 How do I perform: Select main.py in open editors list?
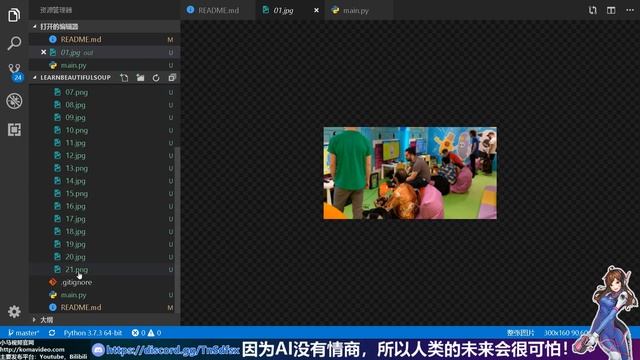pos(104,65)
